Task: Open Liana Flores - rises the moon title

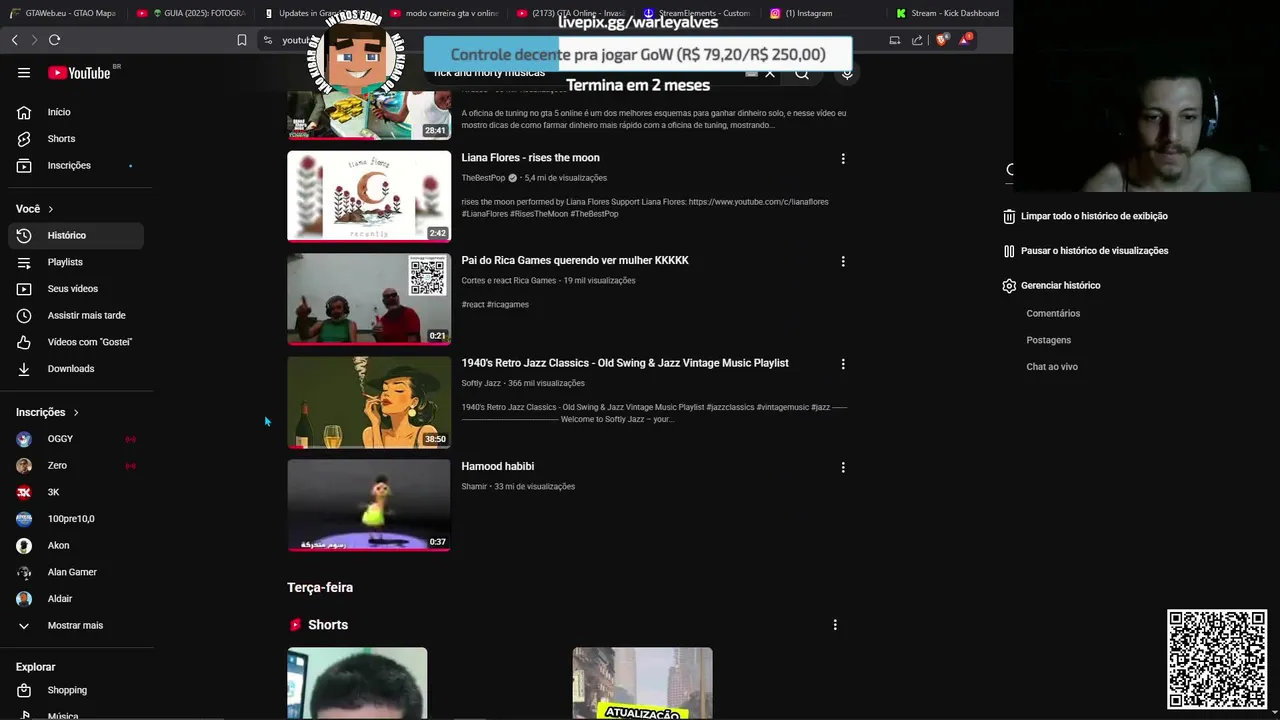Action: tap(530, 158)
